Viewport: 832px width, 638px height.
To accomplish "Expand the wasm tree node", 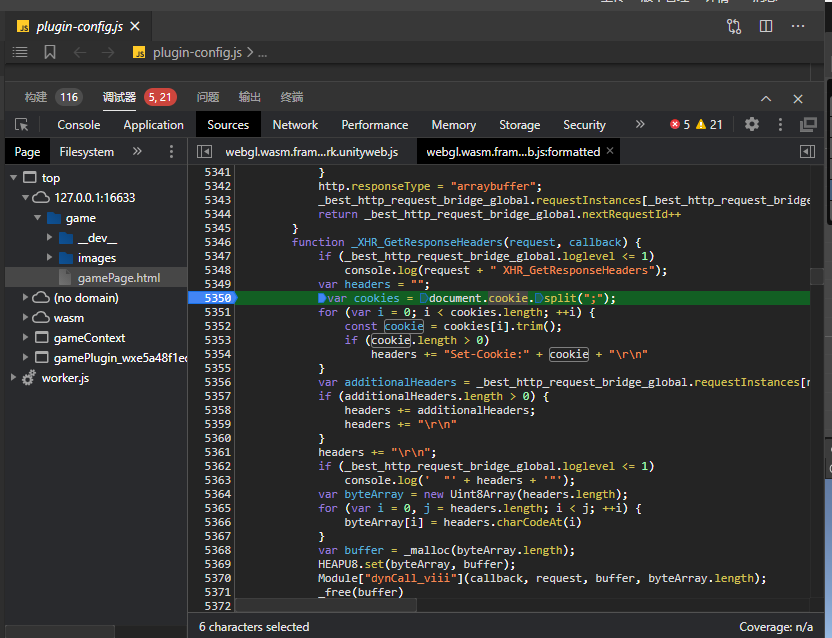I will click(x=27, y=318).
